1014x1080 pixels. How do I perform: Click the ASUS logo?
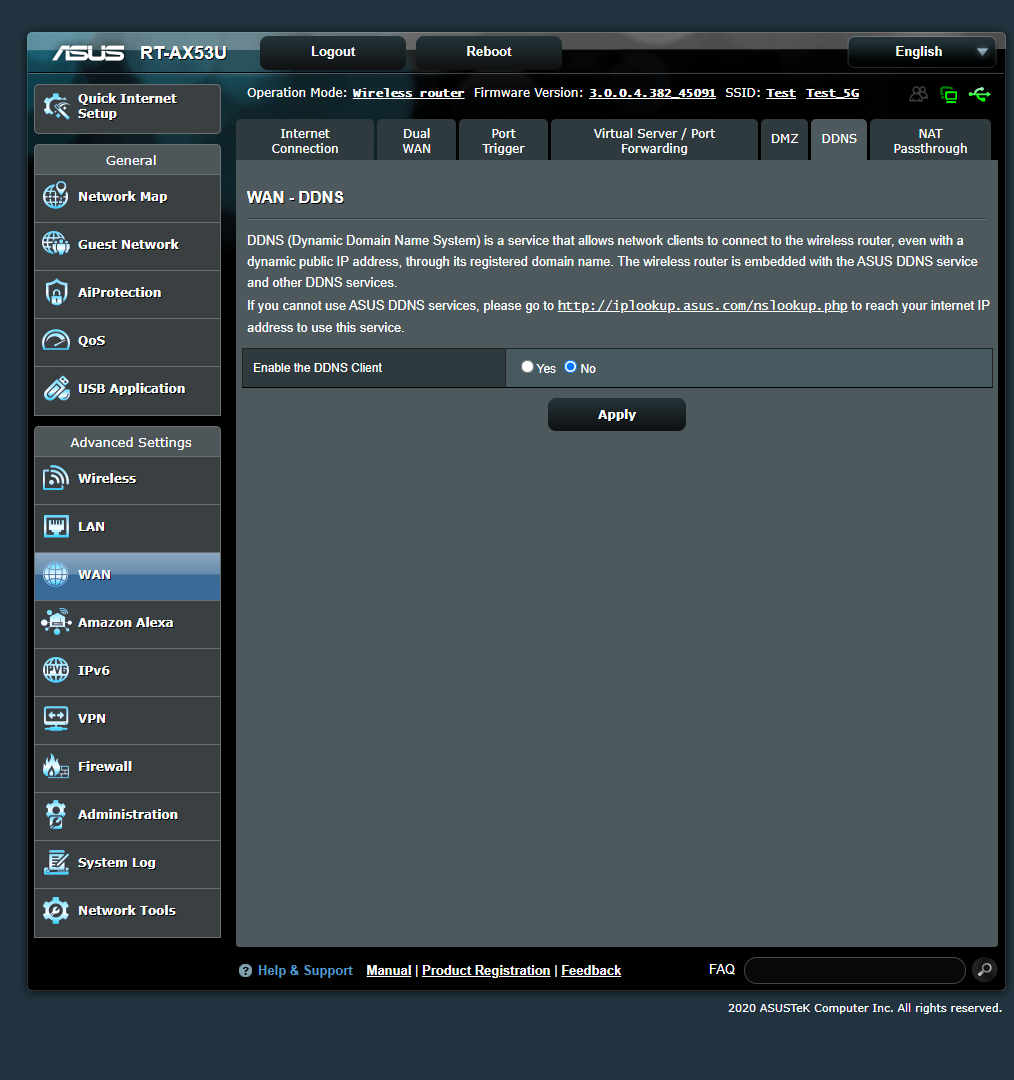88,52
